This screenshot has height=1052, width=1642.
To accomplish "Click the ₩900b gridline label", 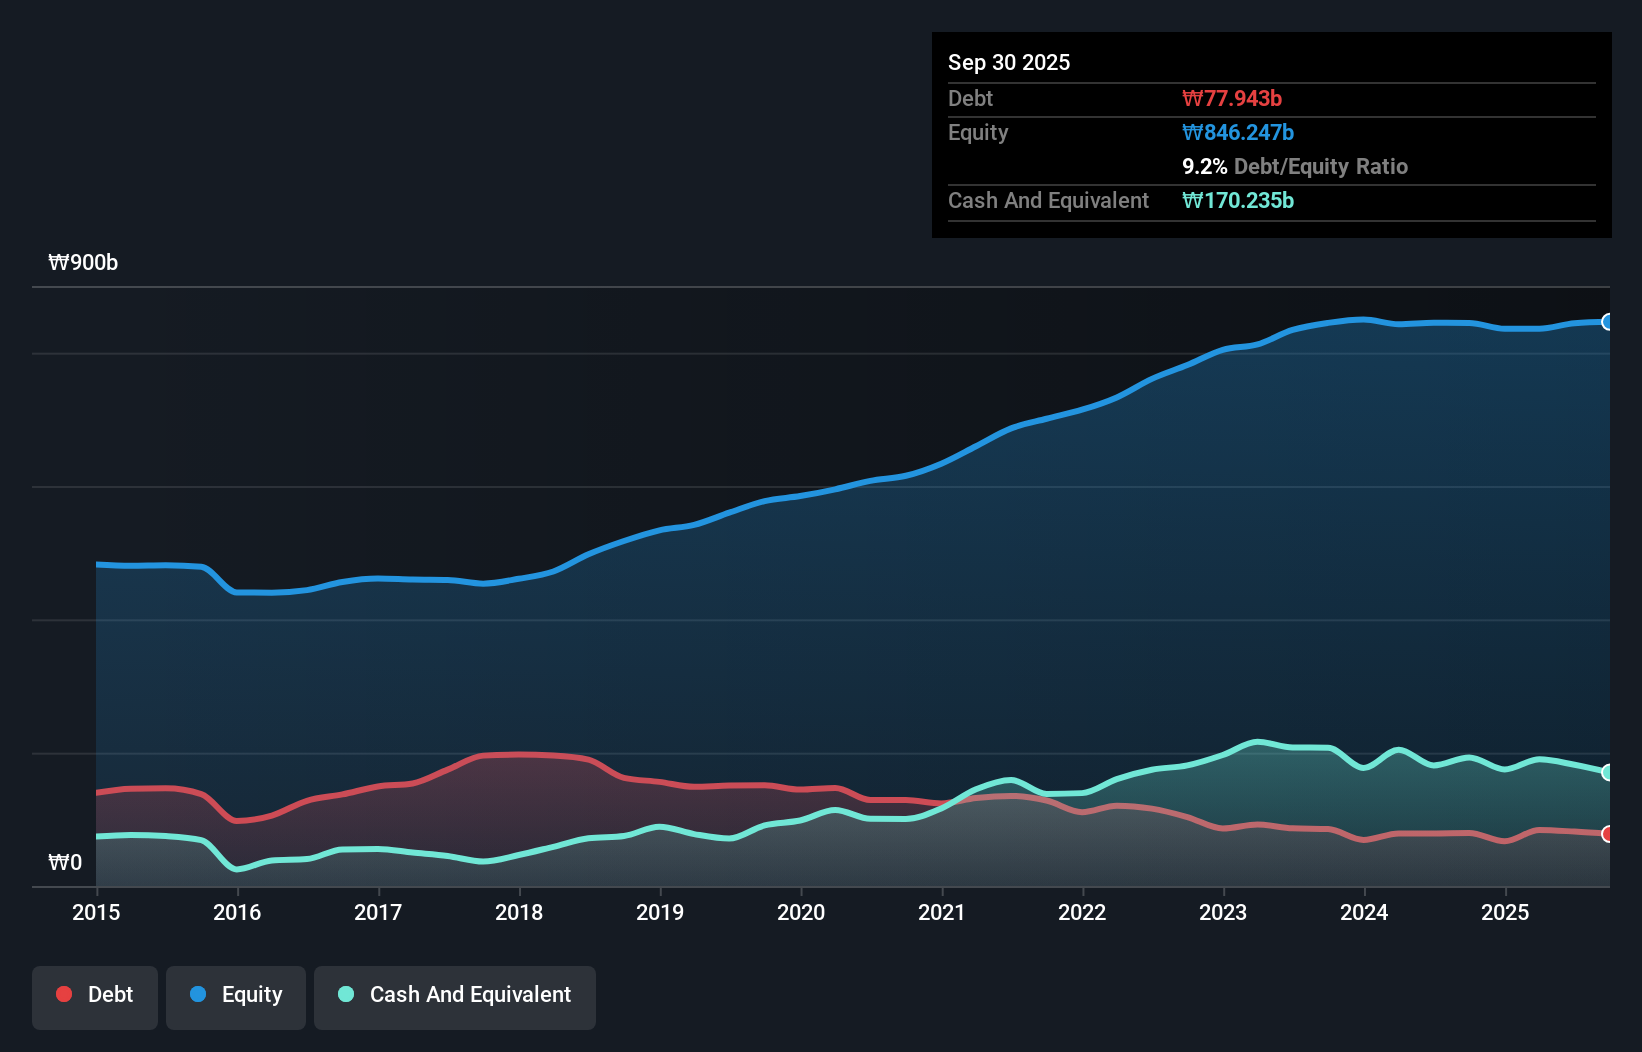I will [83, 263].
